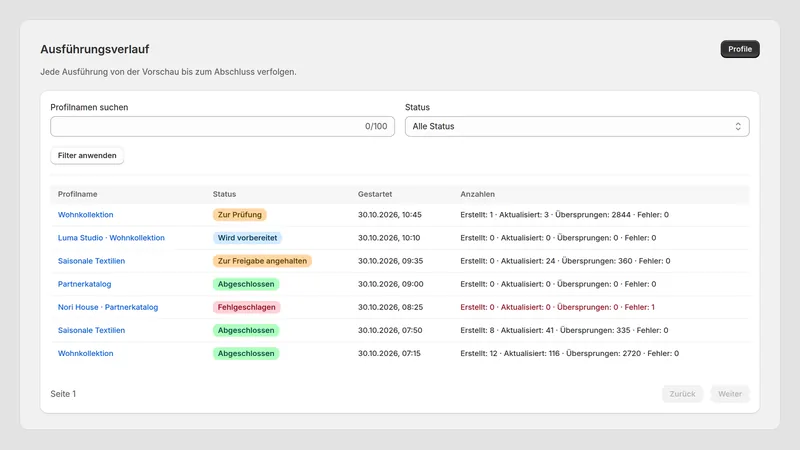Go to the previous page with Zurück
Viewport: 800px width, 450px height.
[x=682, y=394]
